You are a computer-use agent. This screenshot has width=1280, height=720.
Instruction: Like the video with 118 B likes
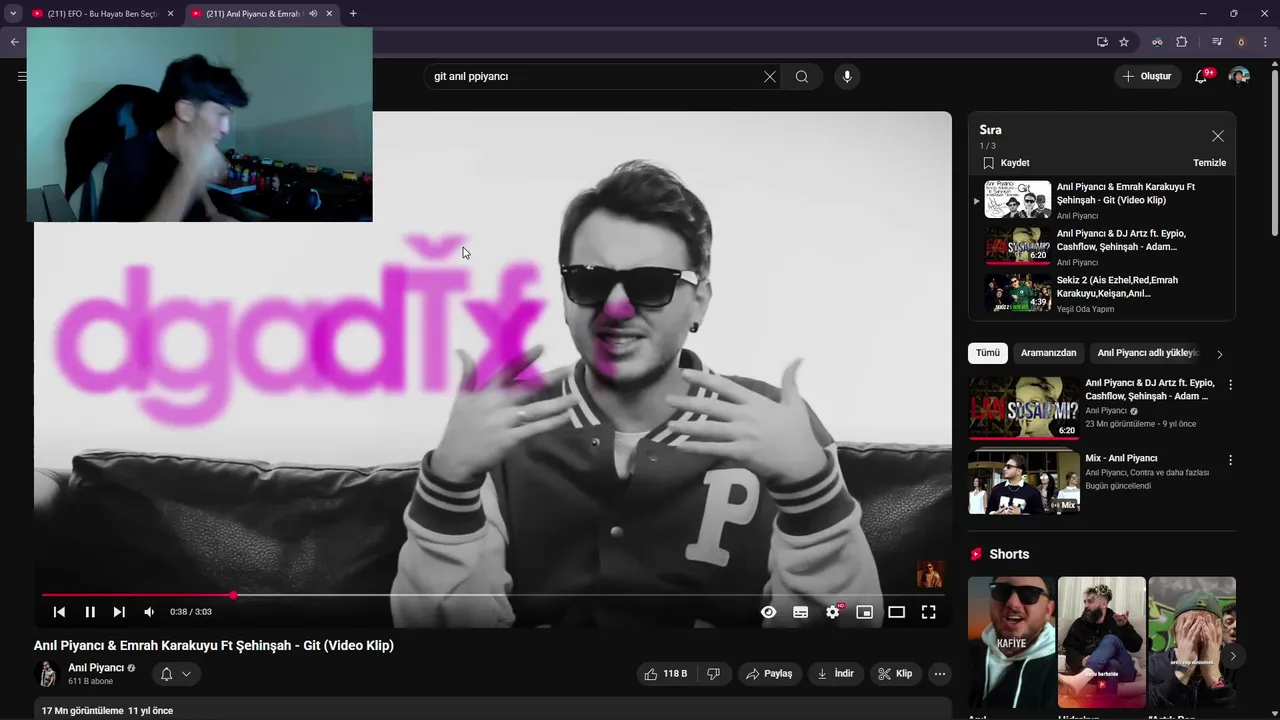[666, 674]
